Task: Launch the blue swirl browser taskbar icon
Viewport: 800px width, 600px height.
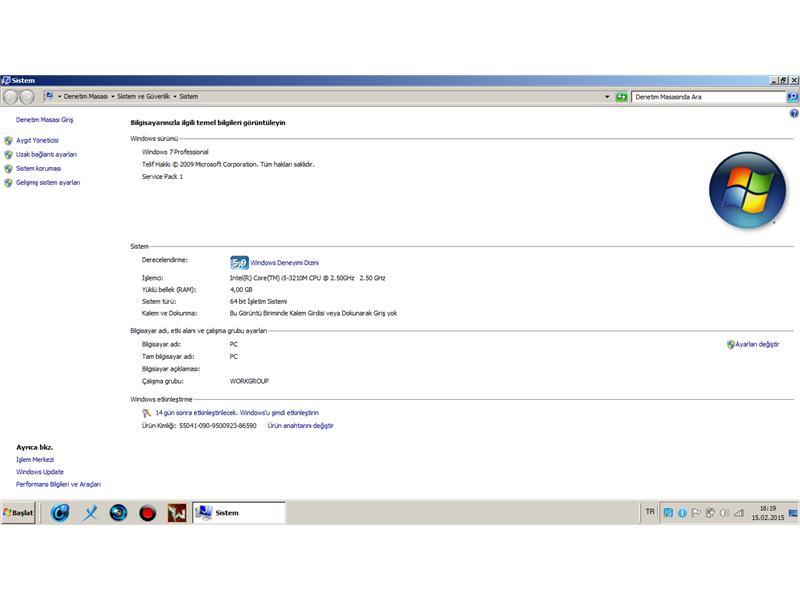Action: pos(60,513)
